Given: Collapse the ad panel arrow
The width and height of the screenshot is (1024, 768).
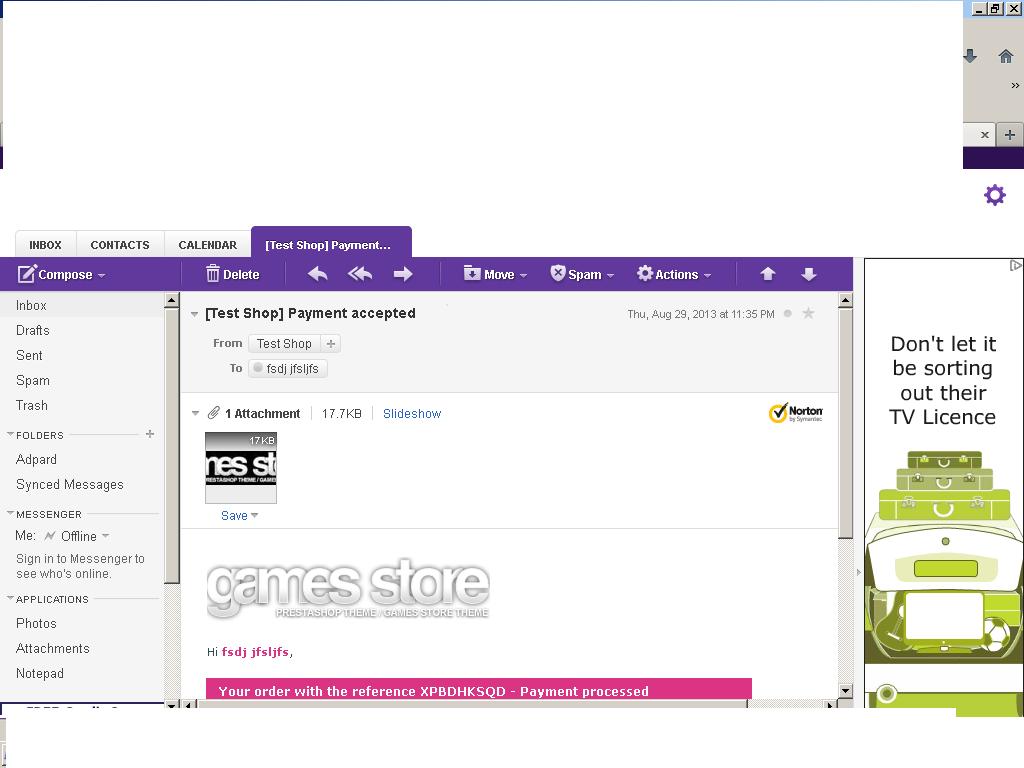Looking at the screenshot, I should click(859, 572).
